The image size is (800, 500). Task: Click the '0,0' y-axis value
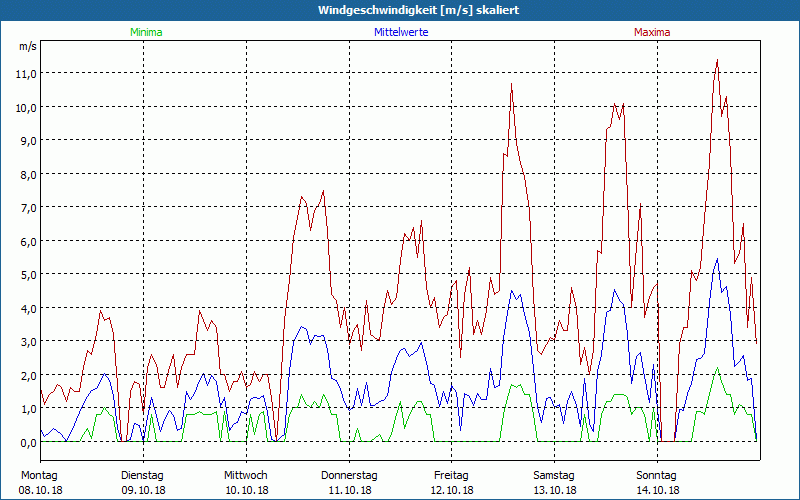[30, 443]
